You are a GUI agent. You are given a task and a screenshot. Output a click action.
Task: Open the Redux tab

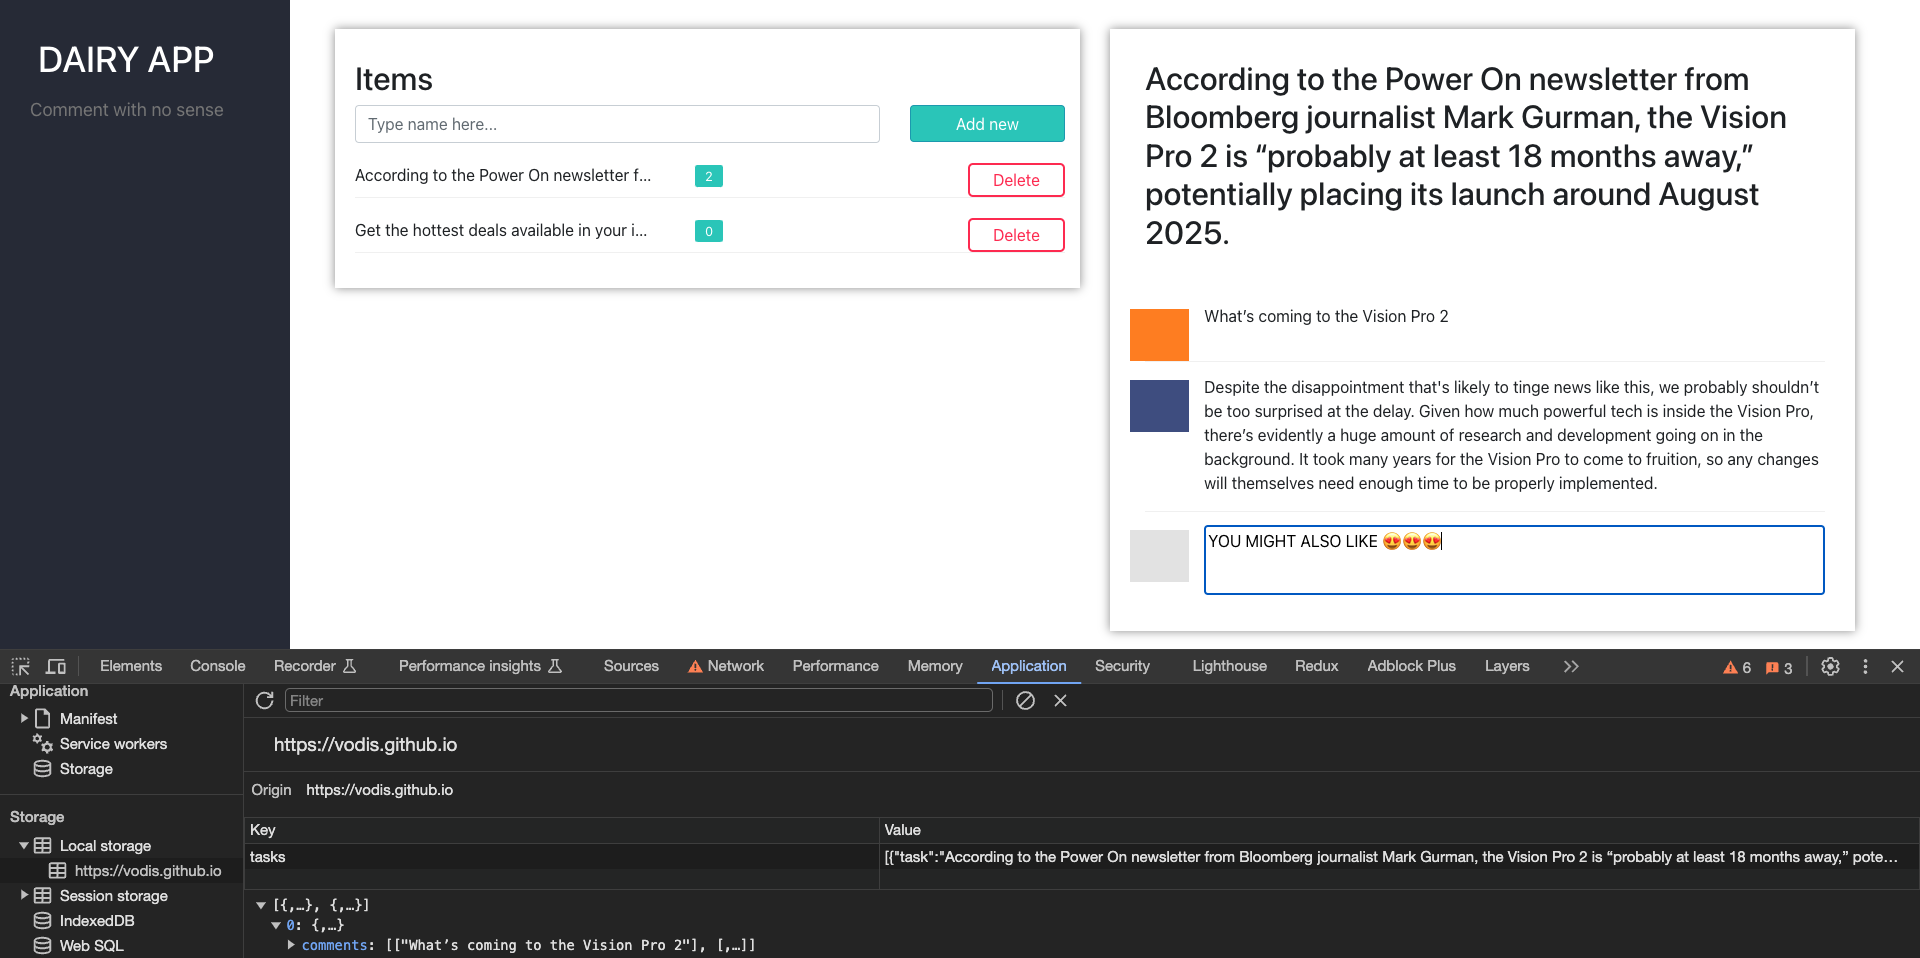coord(1316,666)
